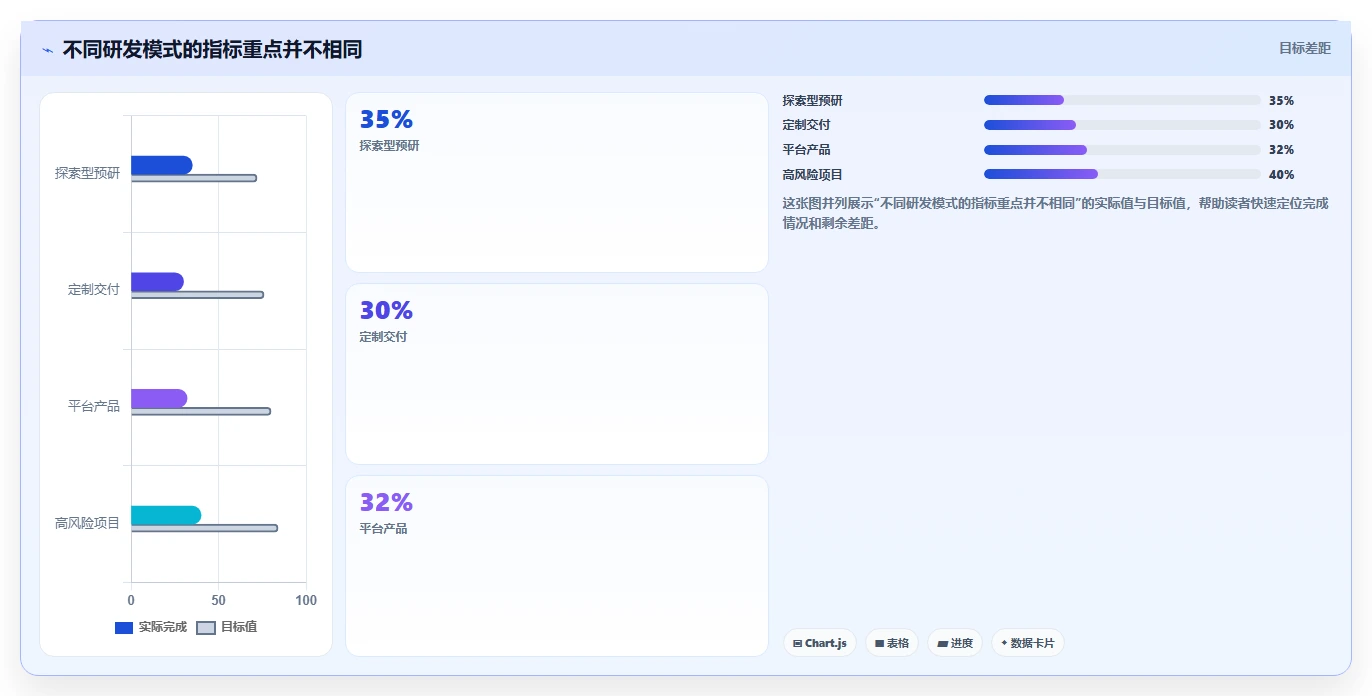Click the x-axis tick label 100
1372x696 pixels.
click(x=306, y=601)
